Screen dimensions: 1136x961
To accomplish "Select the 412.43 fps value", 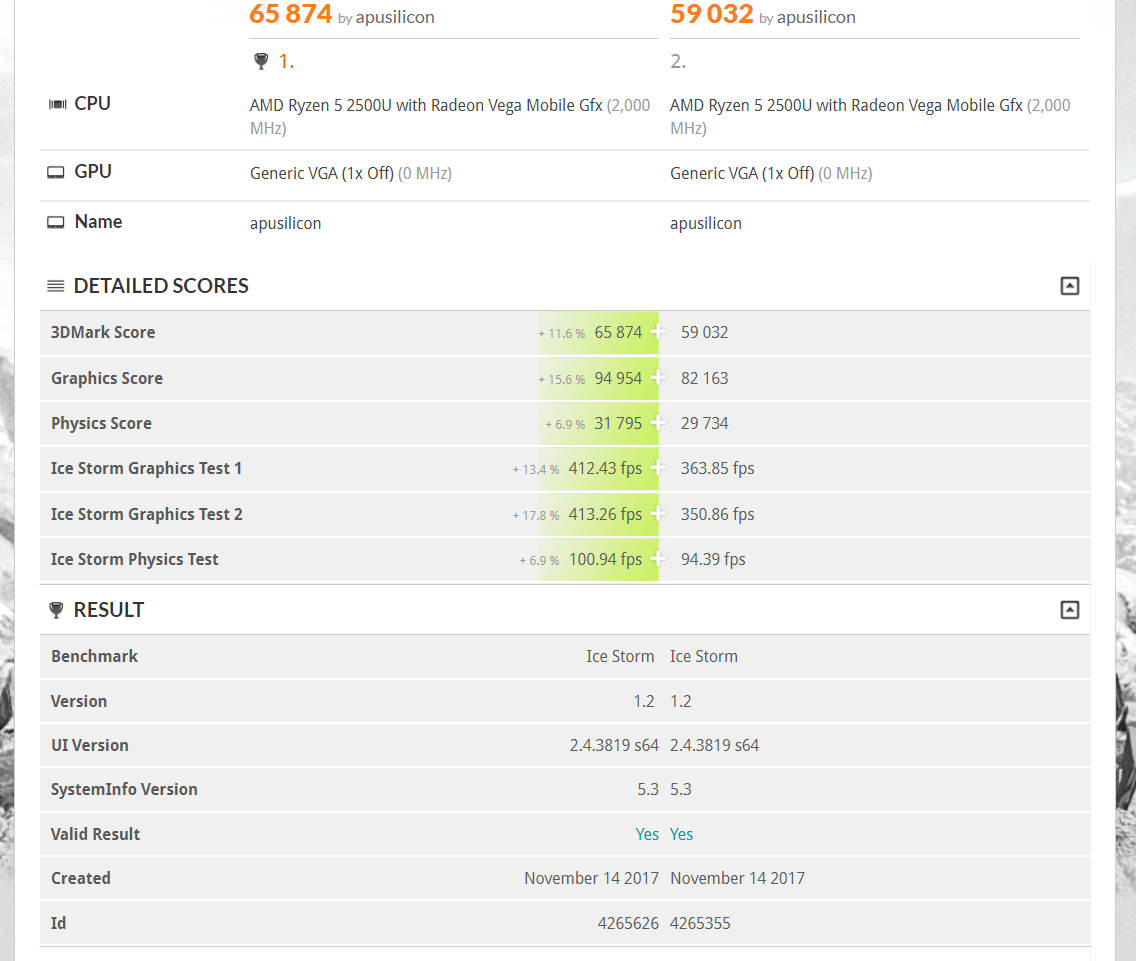I will tap(605, 468).
